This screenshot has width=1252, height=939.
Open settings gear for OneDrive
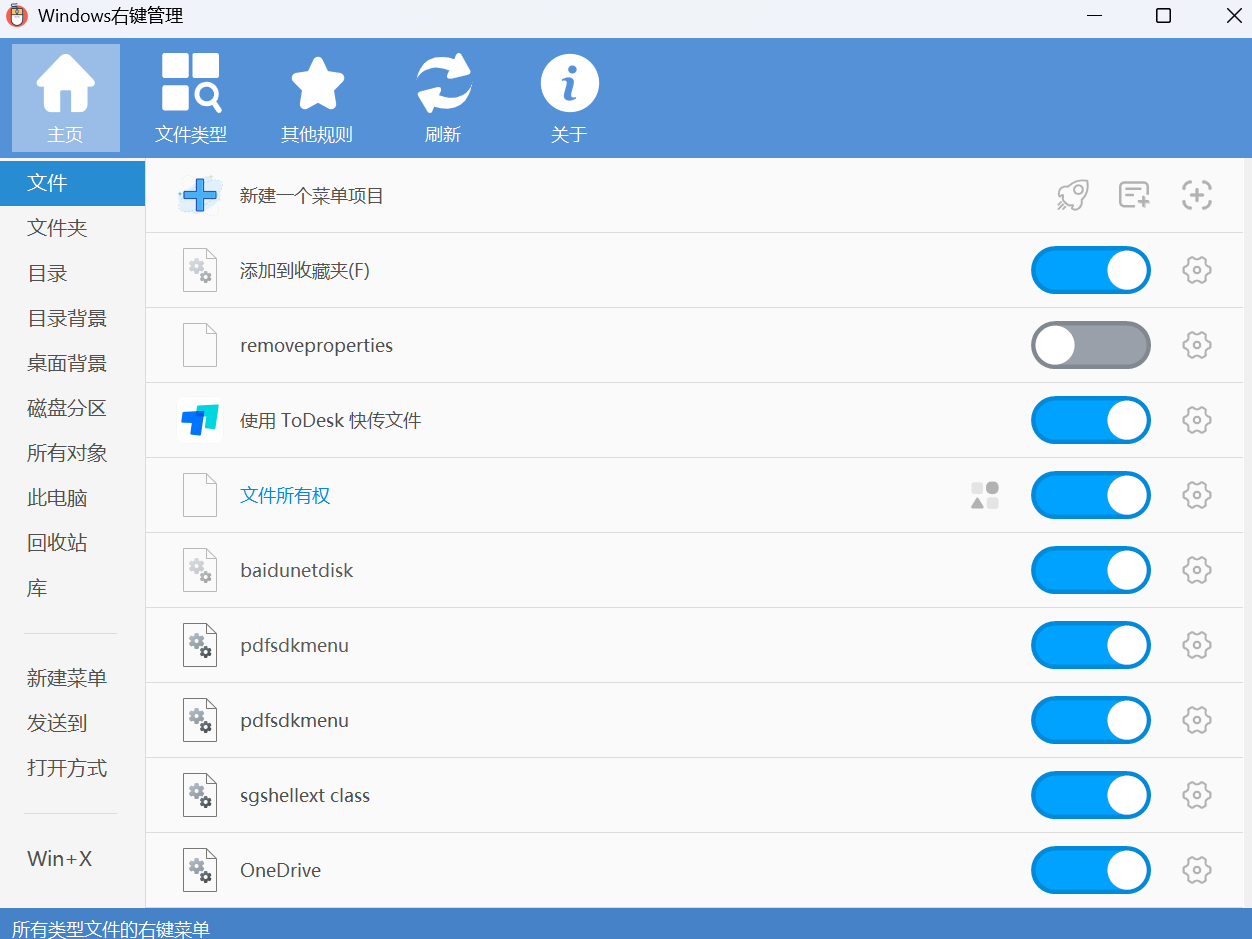[1197, 870]
